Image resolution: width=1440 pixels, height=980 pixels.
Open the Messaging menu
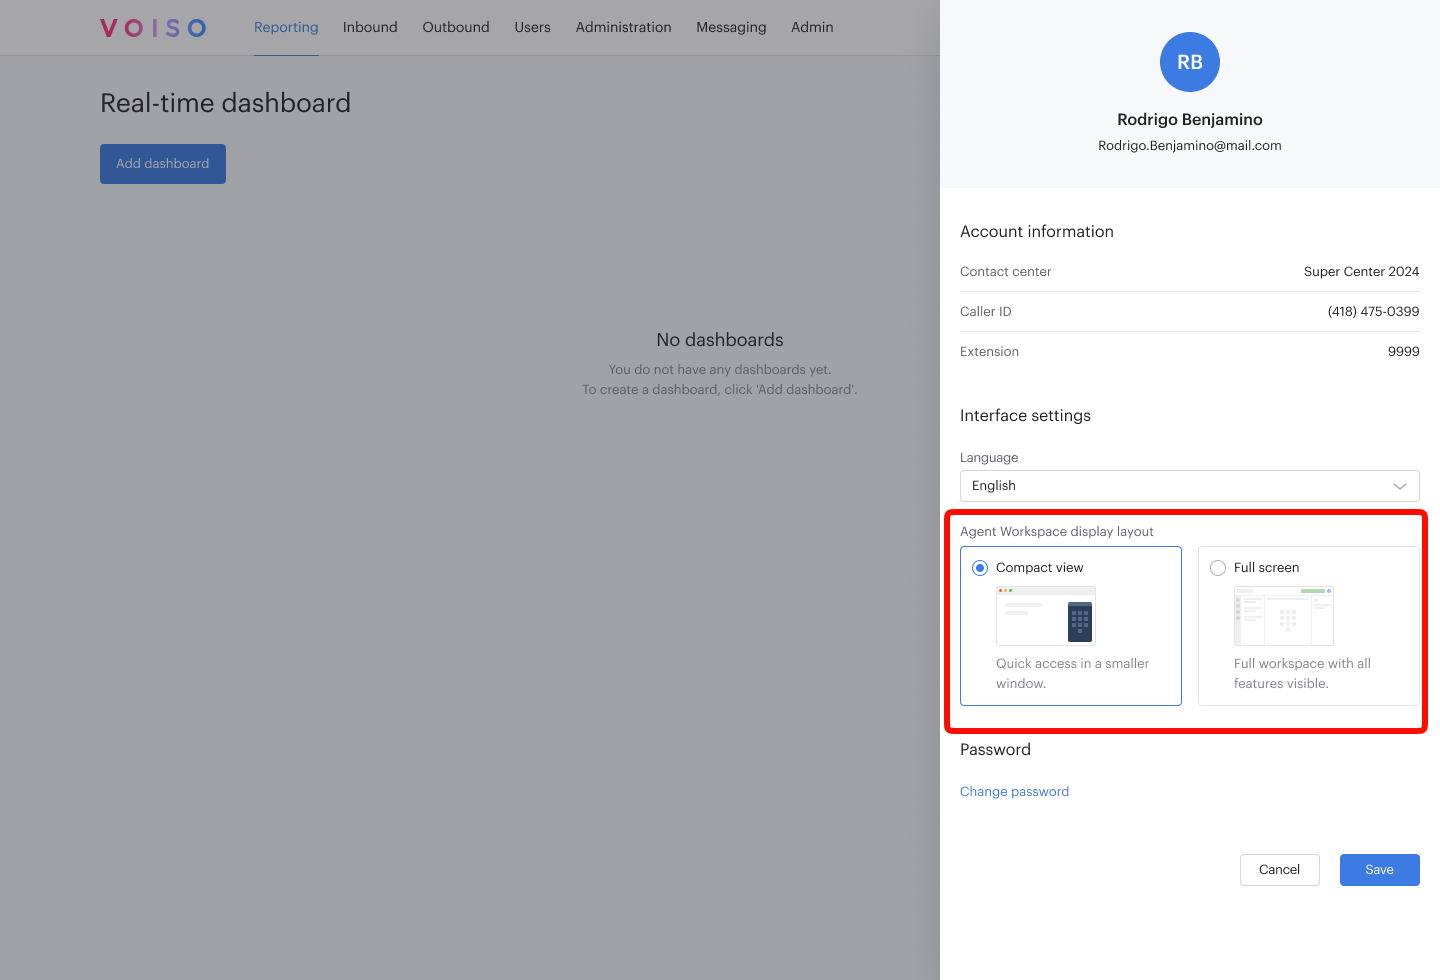coord(731,27)
